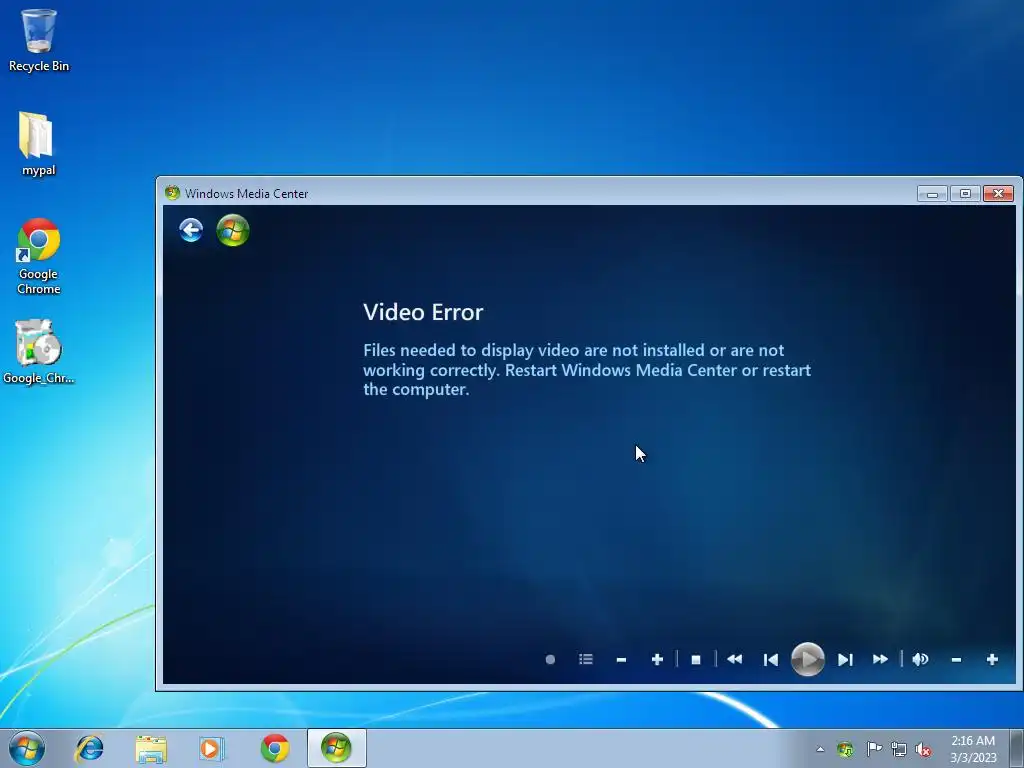Screen dimensions: 1024x768
Task: Stop playback with the square button
Action: [696, 660]
